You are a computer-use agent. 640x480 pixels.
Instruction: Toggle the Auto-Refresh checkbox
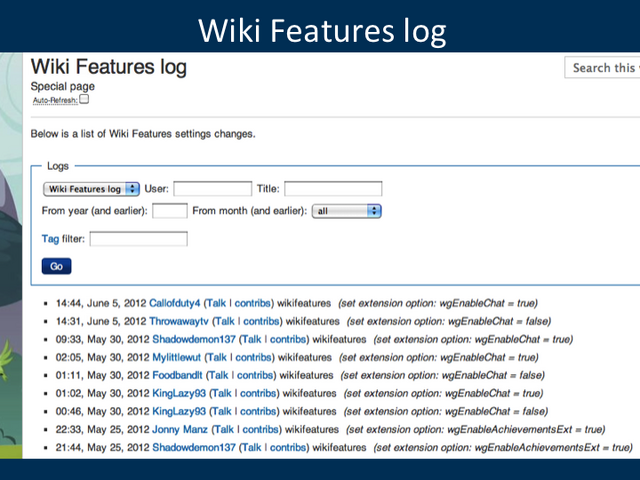pyautogui.click(x=84, y=99)
